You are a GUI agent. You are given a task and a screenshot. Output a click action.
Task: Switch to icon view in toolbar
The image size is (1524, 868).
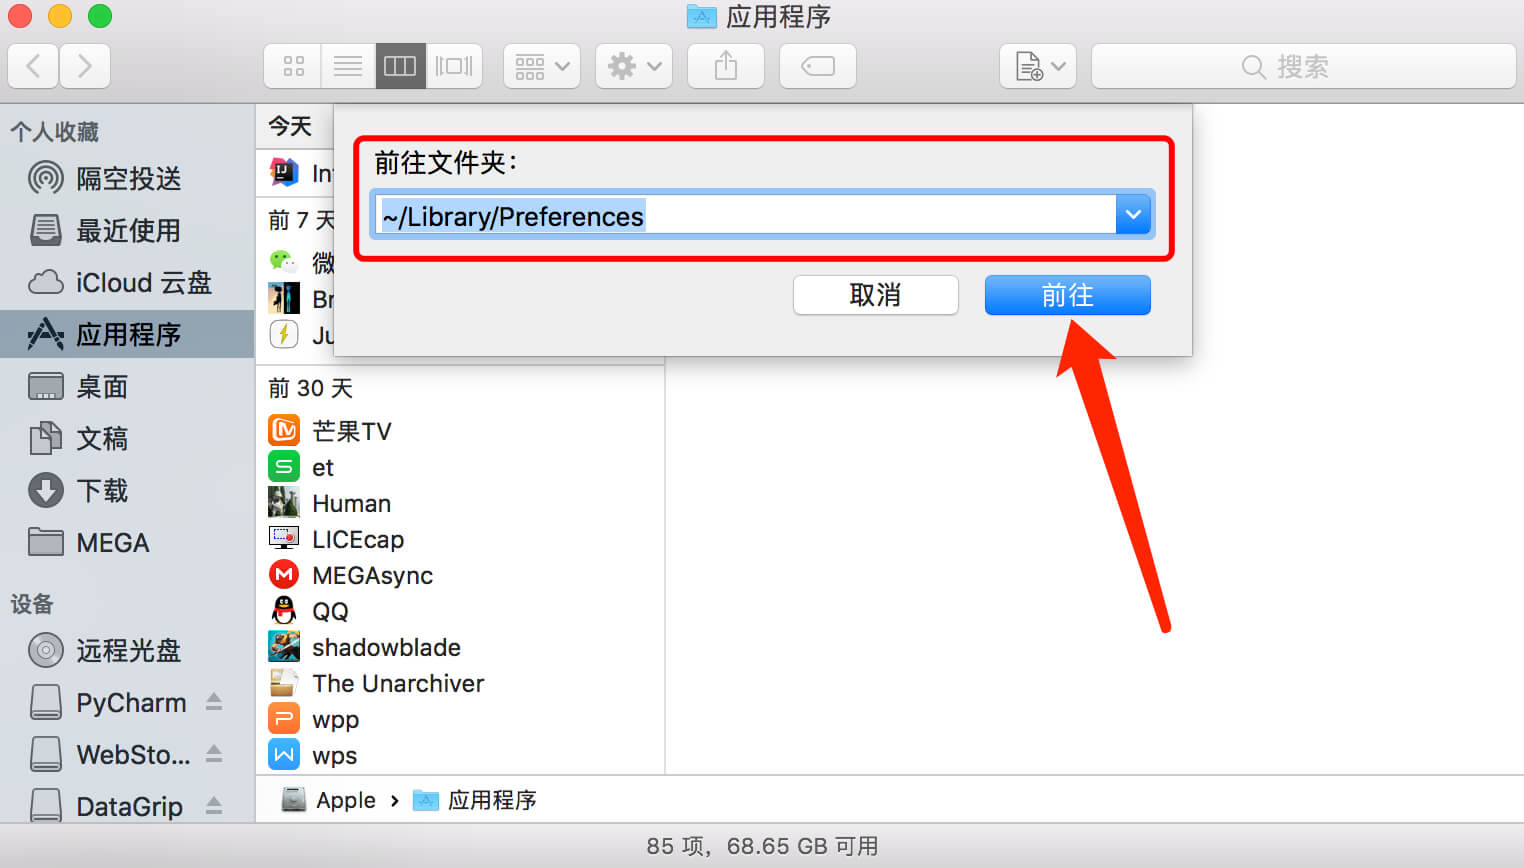[293, 66]
